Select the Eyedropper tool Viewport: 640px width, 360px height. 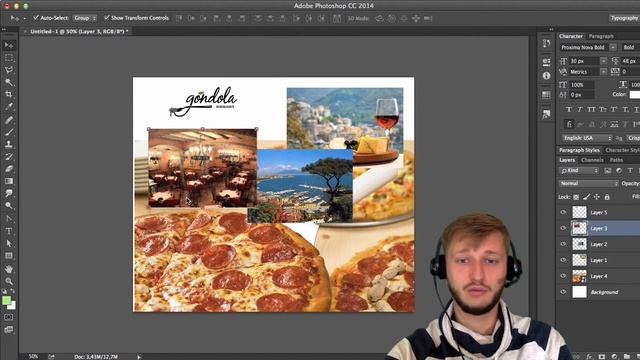(x=9, y=107)
